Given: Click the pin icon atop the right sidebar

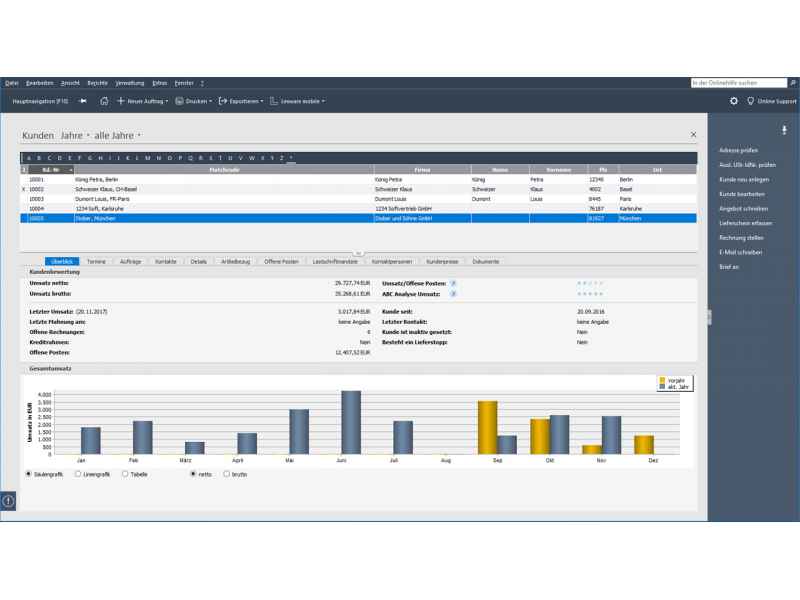Looking at the screenshot, I should [784, 131].
